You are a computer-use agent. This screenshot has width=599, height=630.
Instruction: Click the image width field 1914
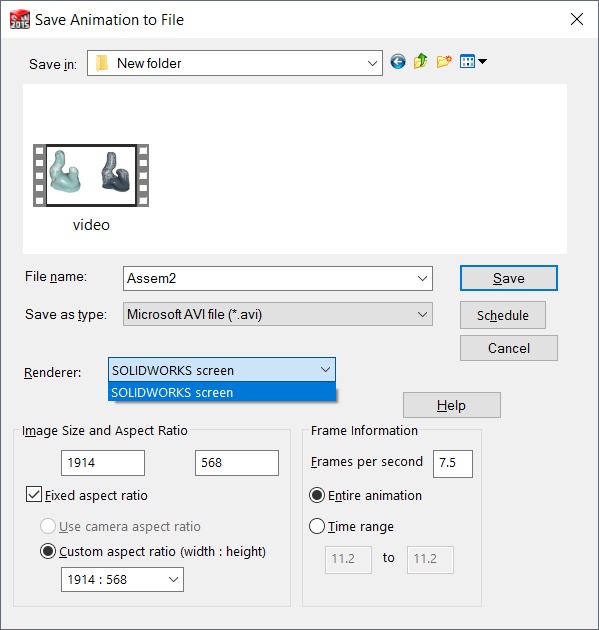(x=103, y=462)
